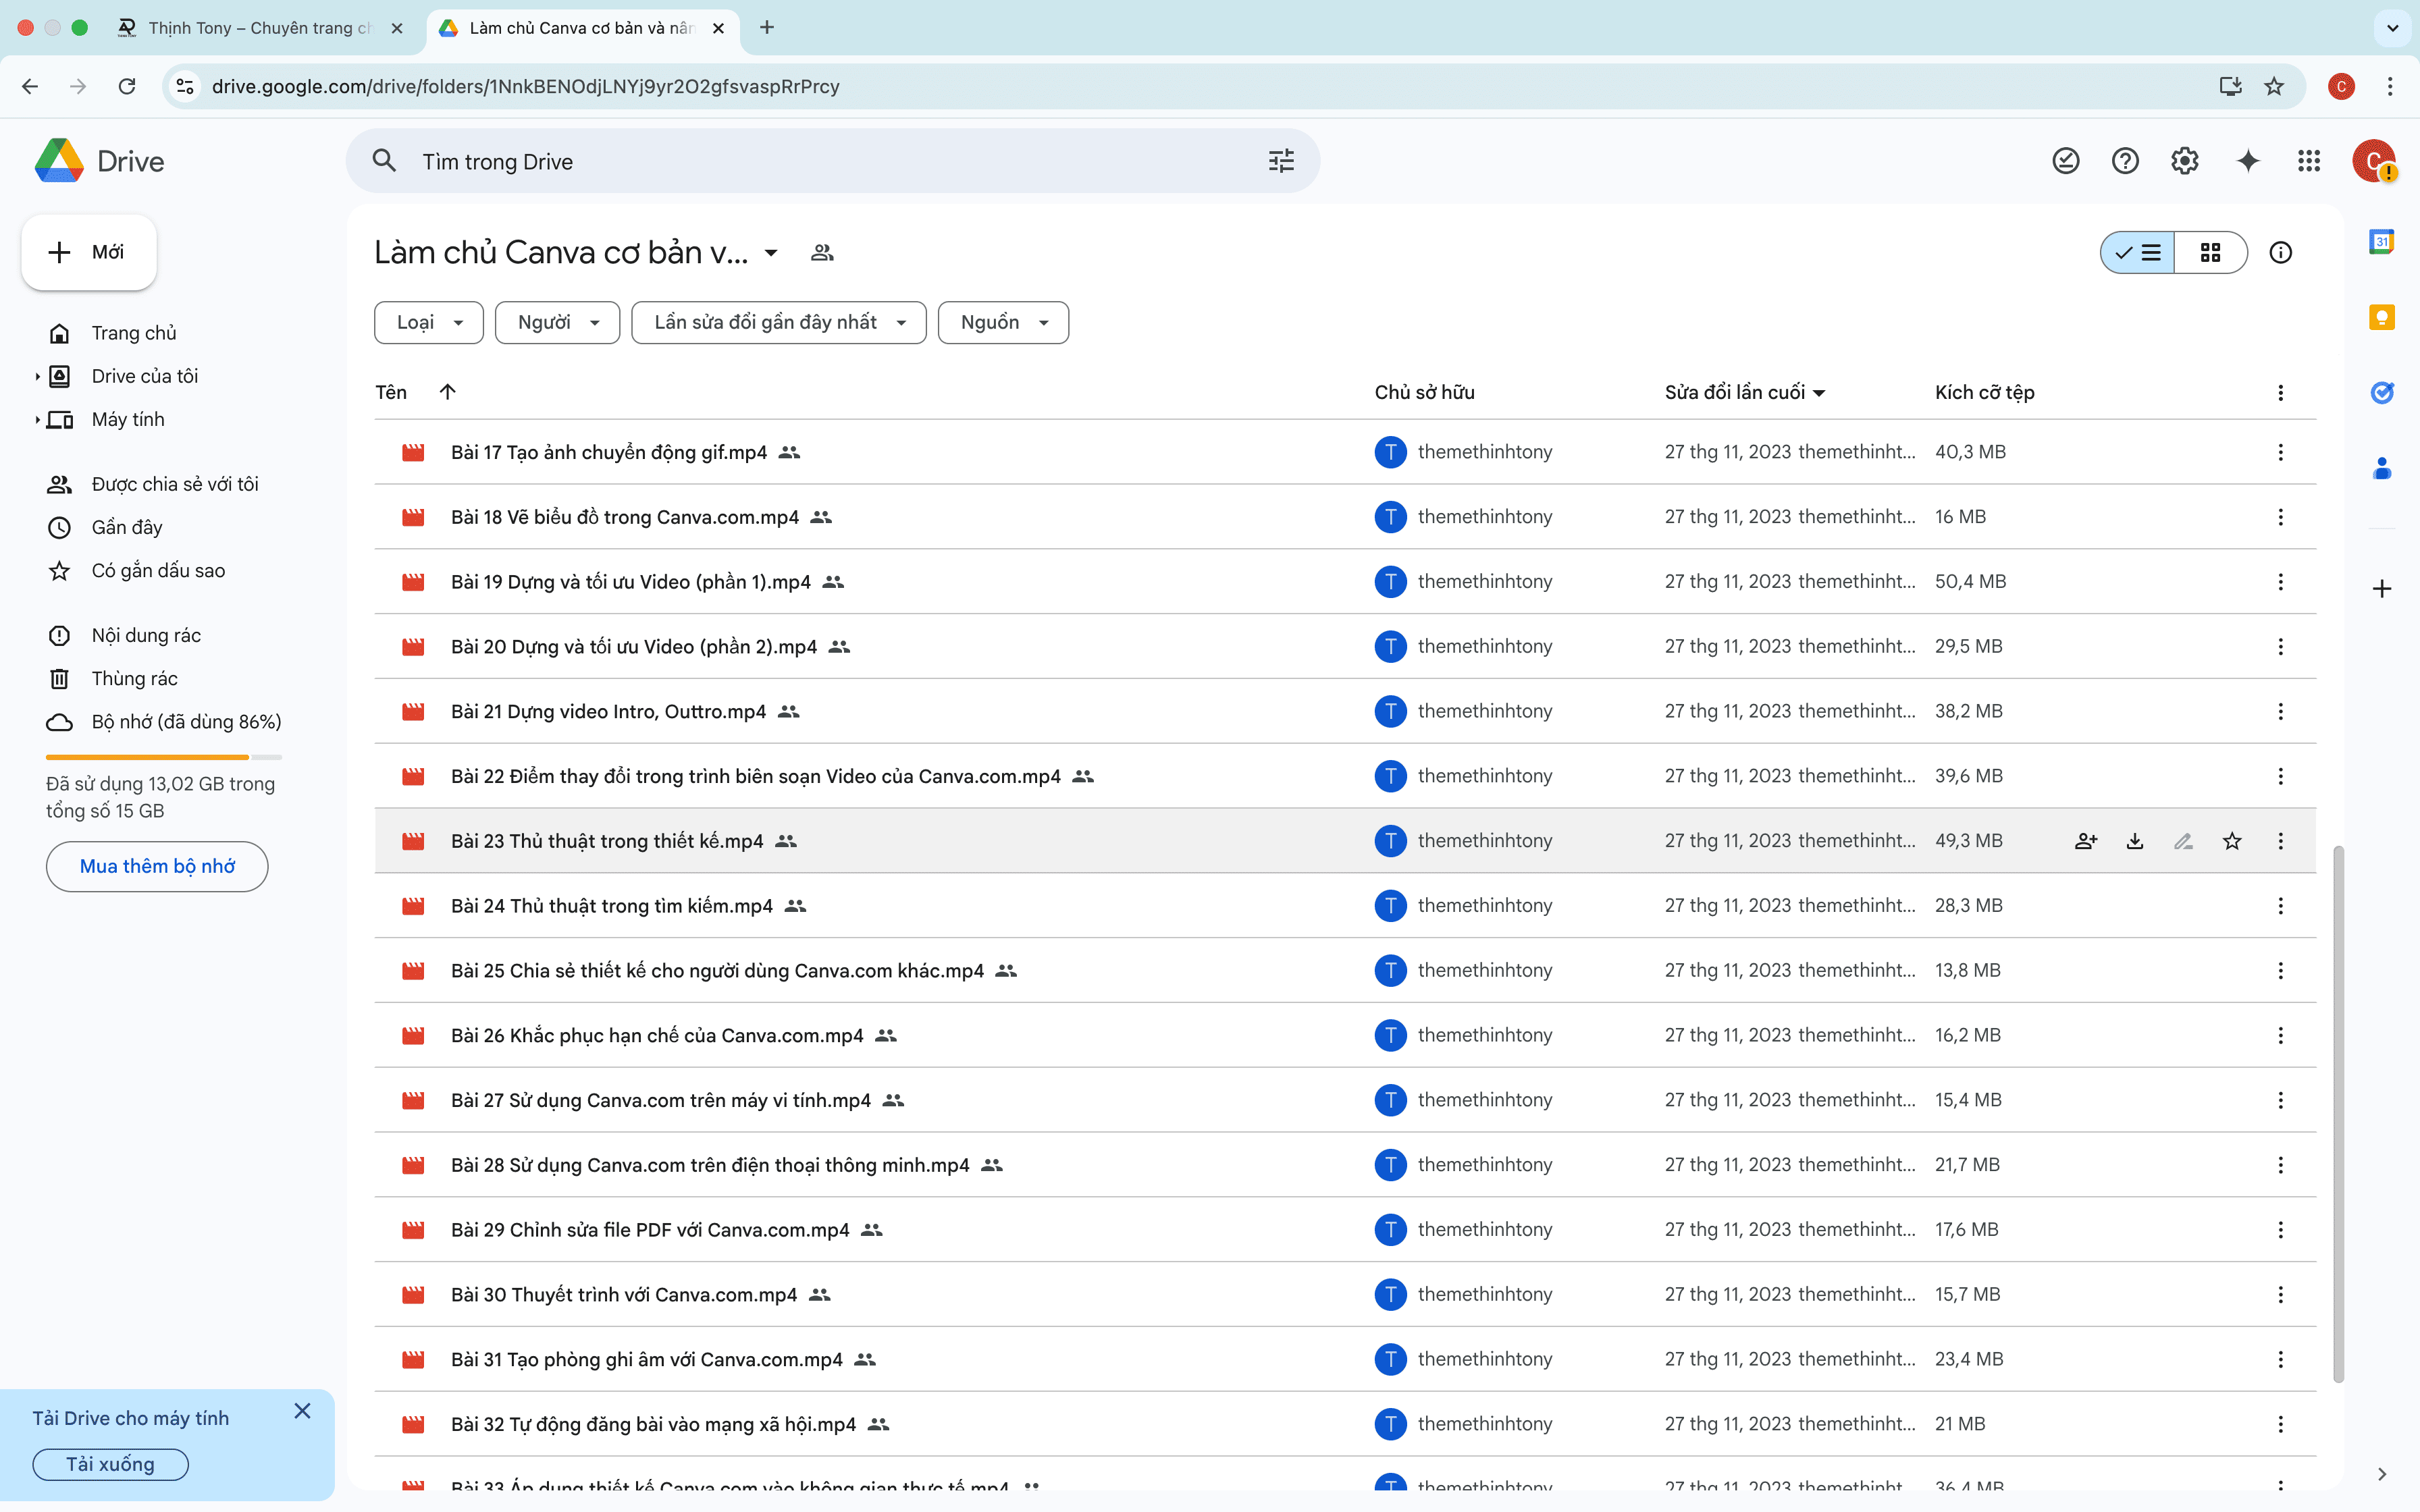Open Google apps grid launcher
The height and width of the screenshot is (1512, 2420).
point(2308,161)
